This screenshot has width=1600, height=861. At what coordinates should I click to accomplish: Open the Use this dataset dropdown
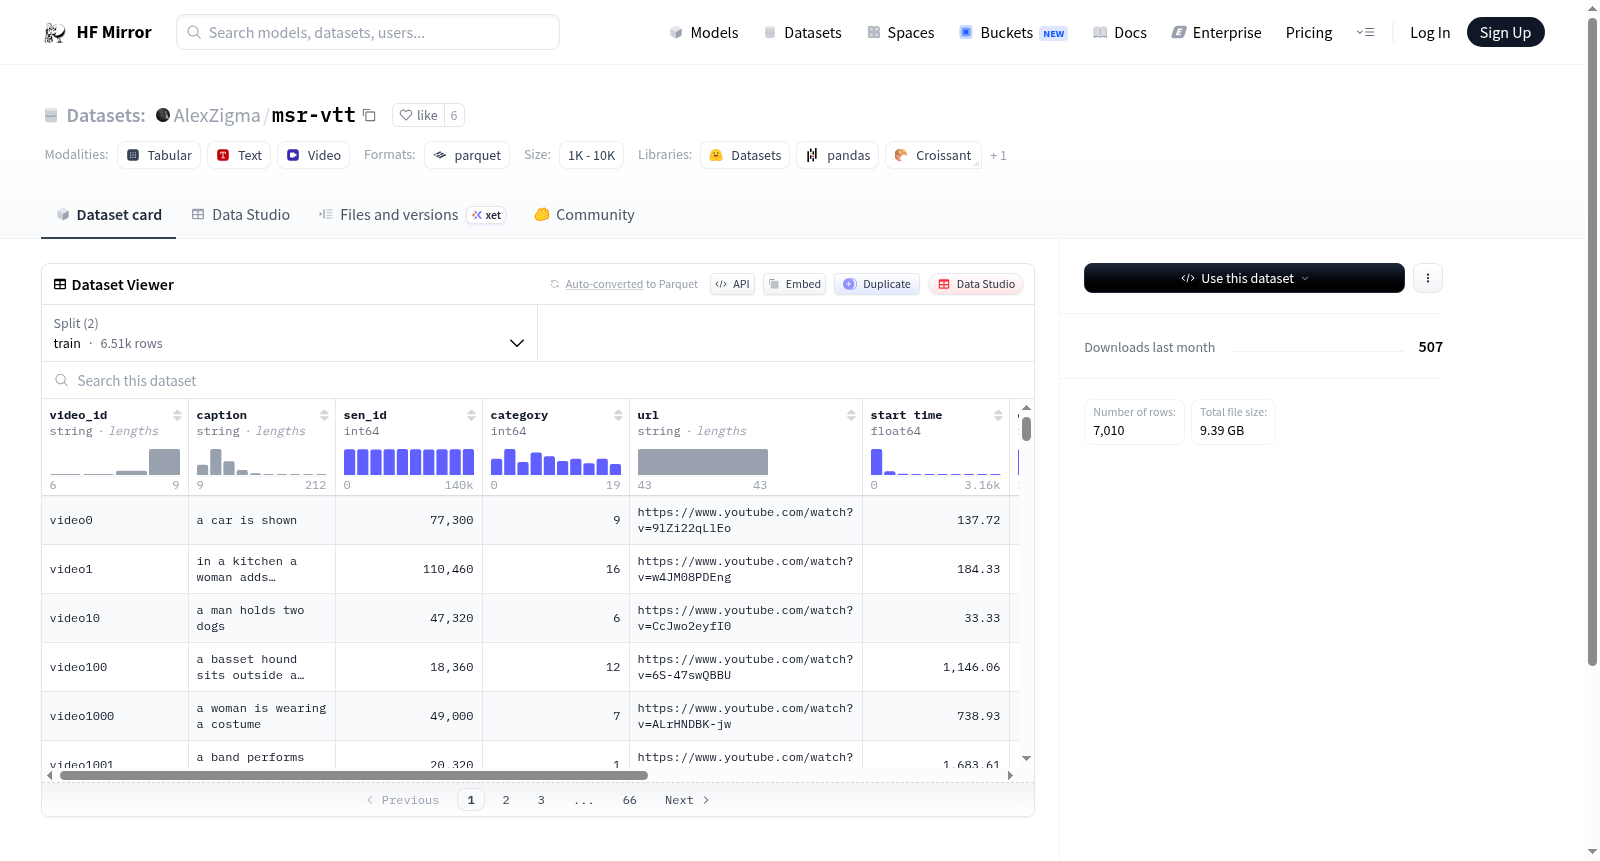pyautogui.click(x=1244, y=278)
